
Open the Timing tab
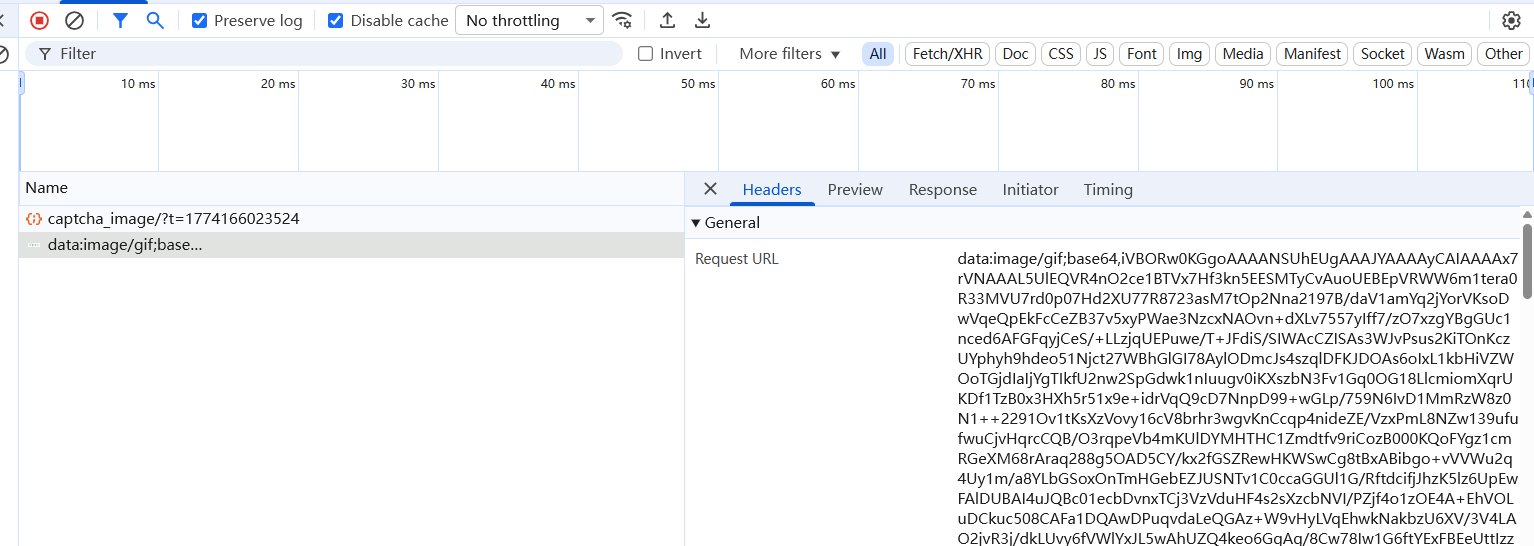(x=1108, y=189)
